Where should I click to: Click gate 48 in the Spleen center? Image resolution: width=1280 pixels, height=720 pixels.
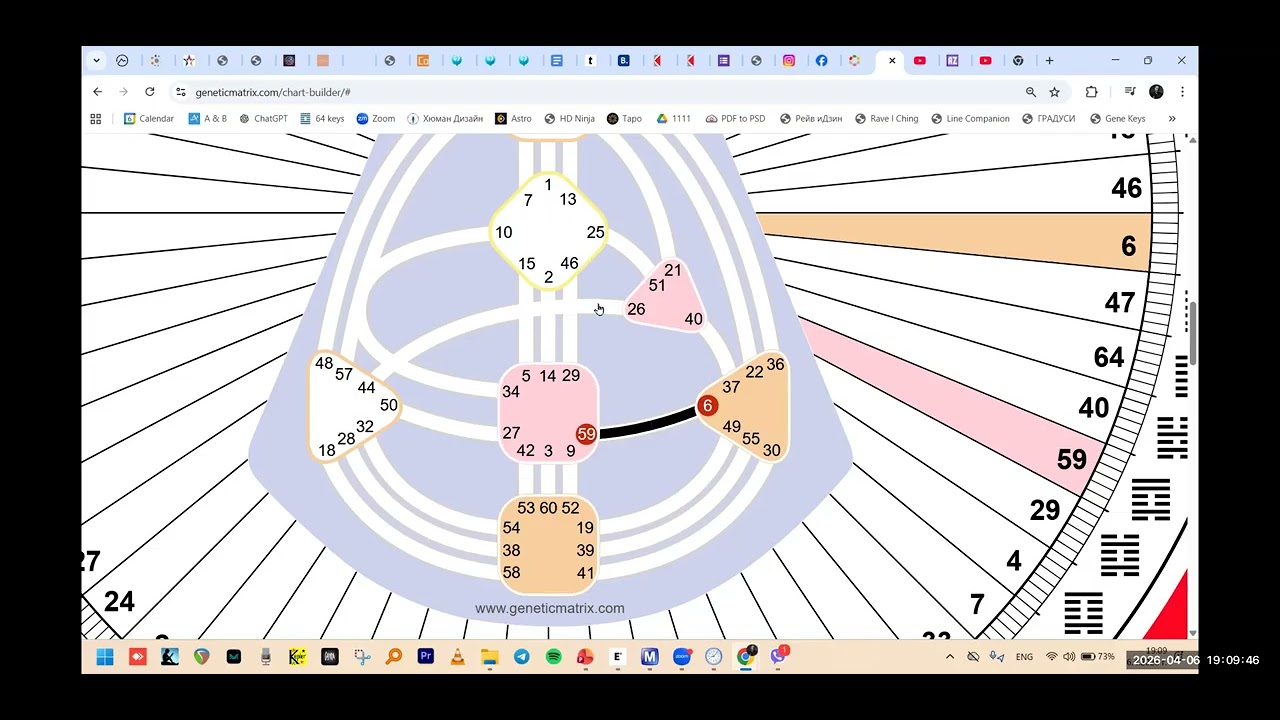[324, 363]
